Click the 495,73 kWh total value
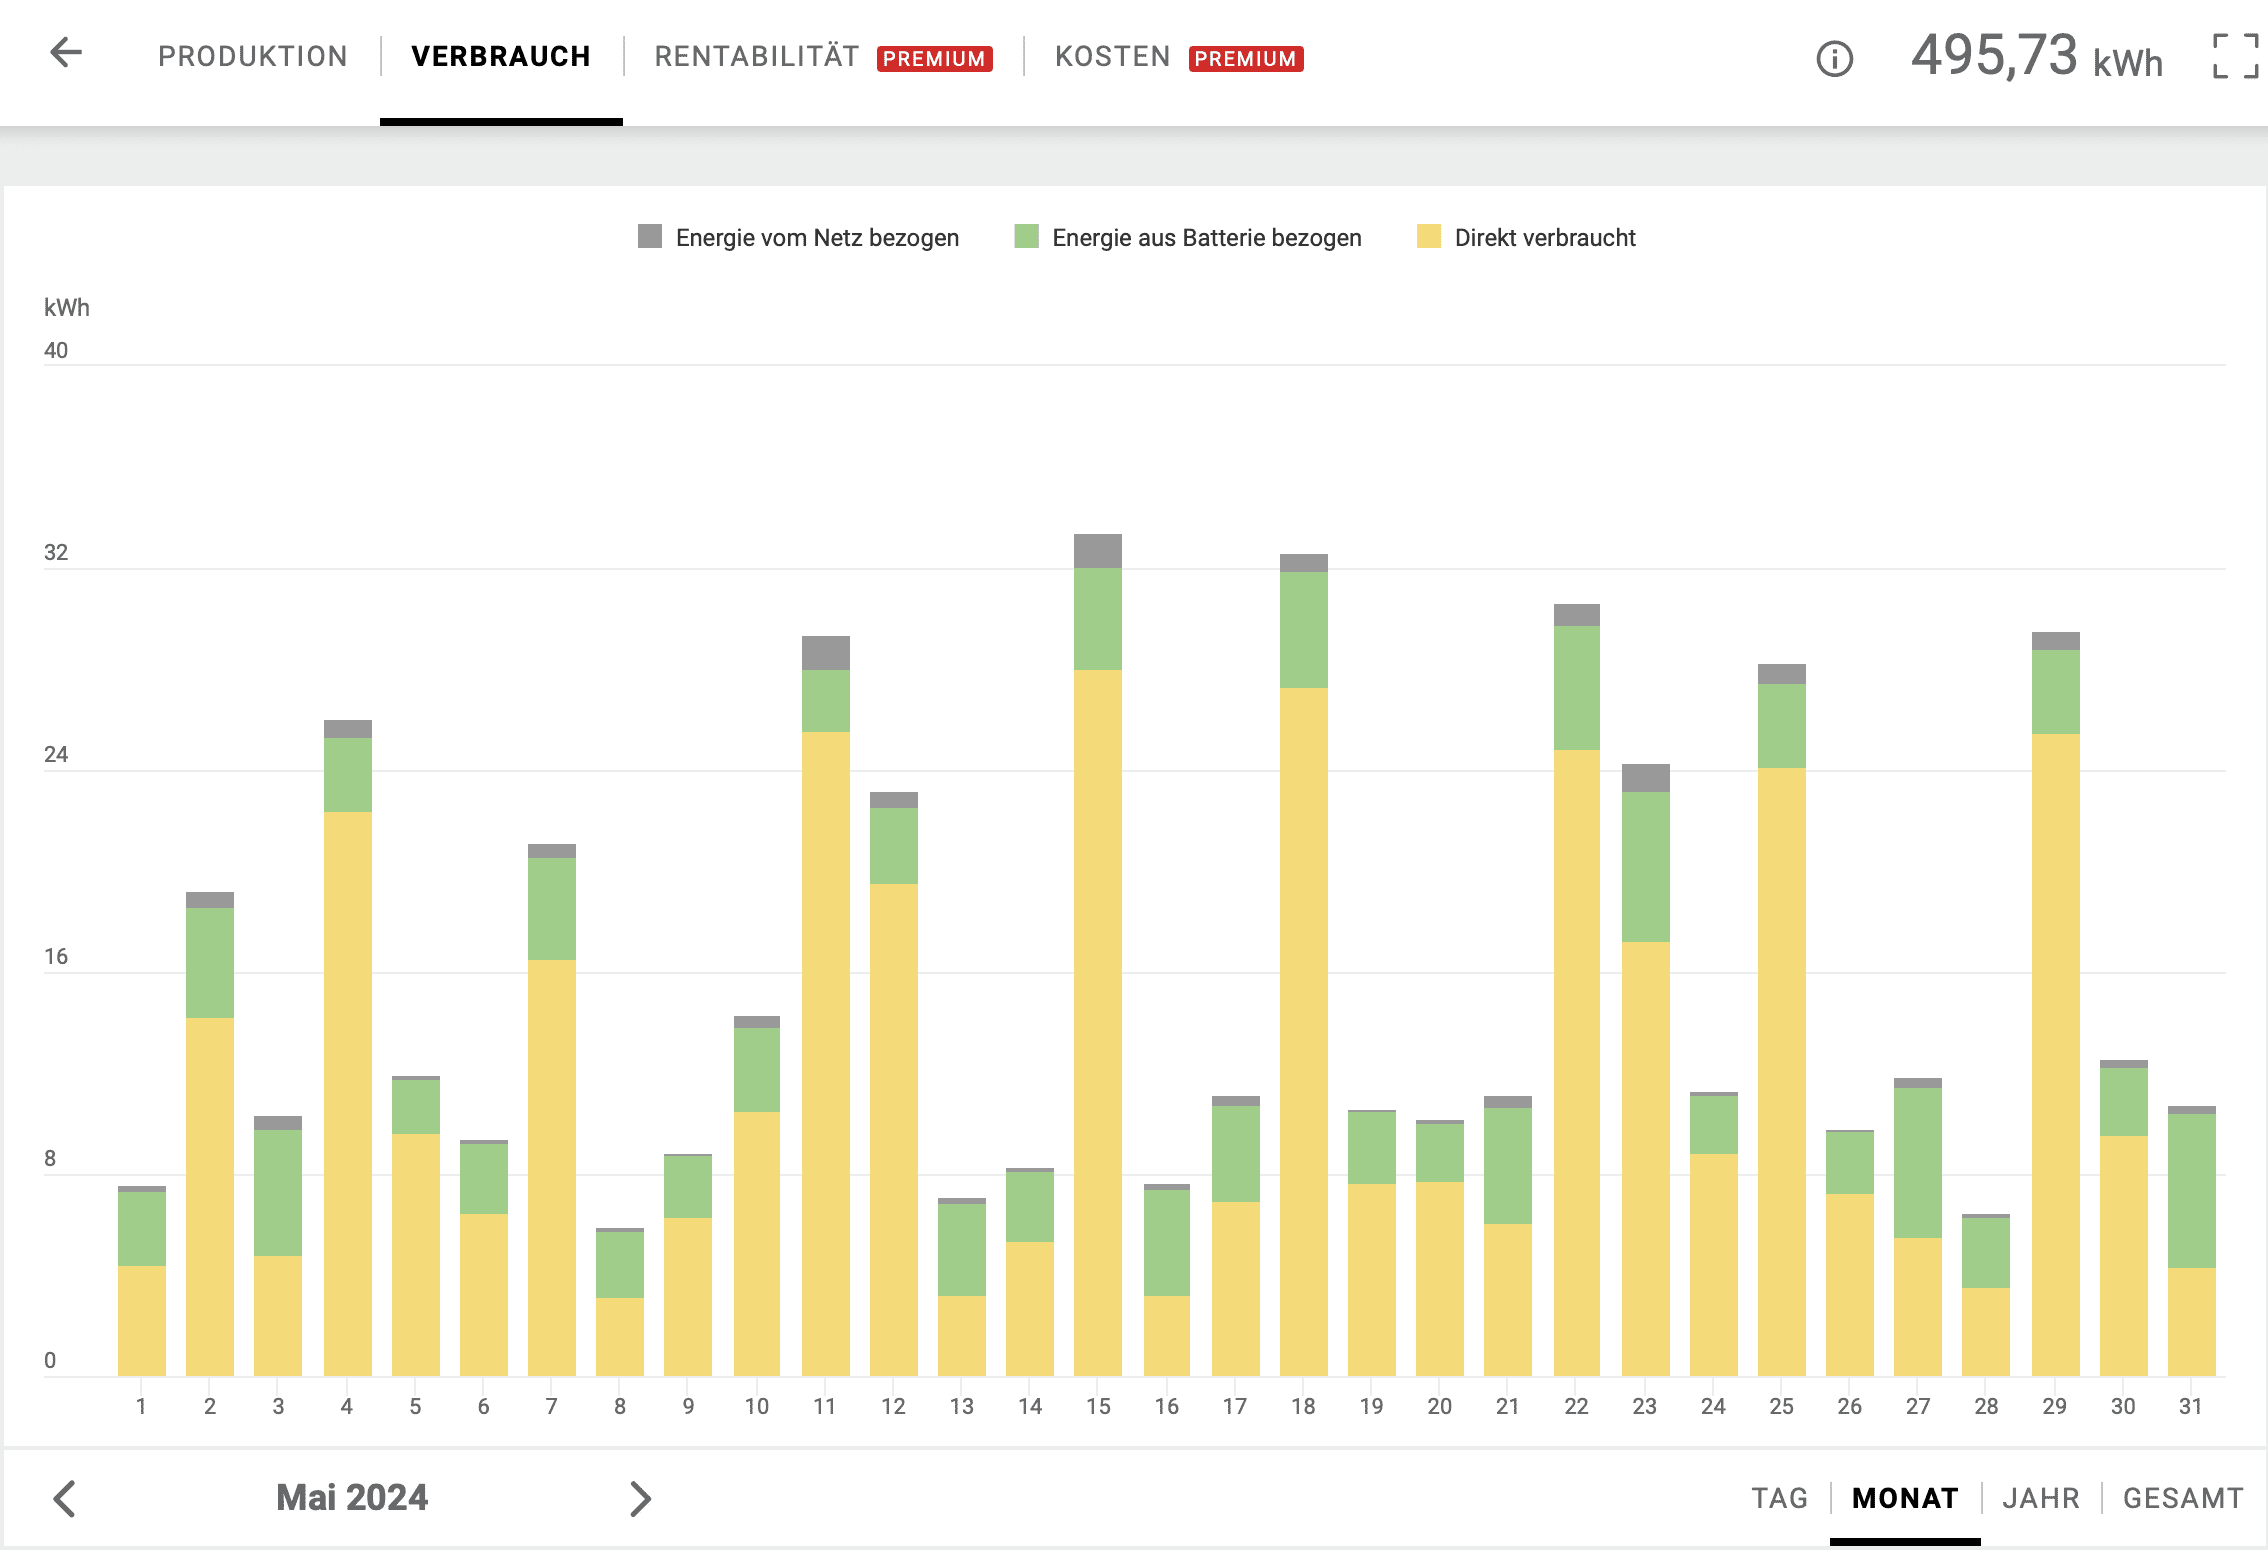 (2036, 56)
